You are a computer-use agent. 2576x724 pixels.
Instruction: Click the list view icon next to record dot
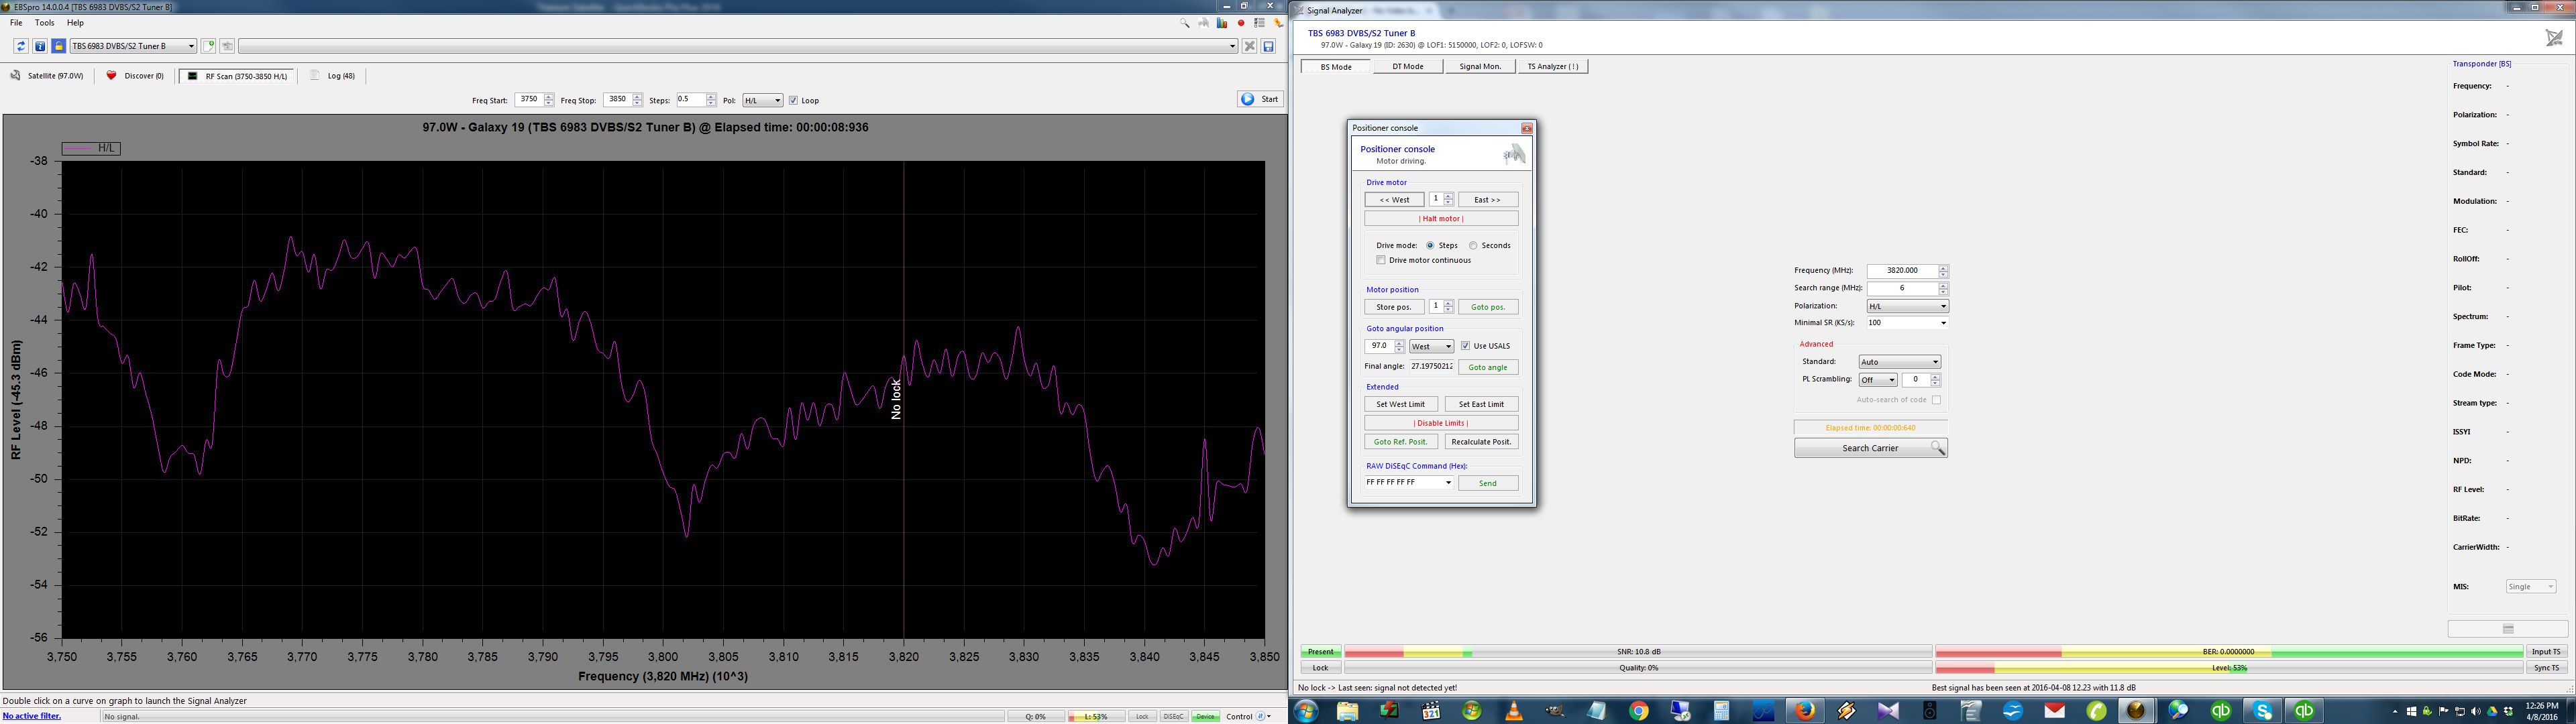[x=1259, y=23]
